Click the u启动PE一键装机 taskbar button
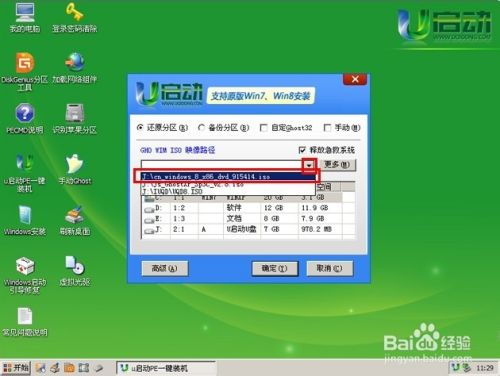This screenshot has width=500, height=376. click(x=166, y=368)
